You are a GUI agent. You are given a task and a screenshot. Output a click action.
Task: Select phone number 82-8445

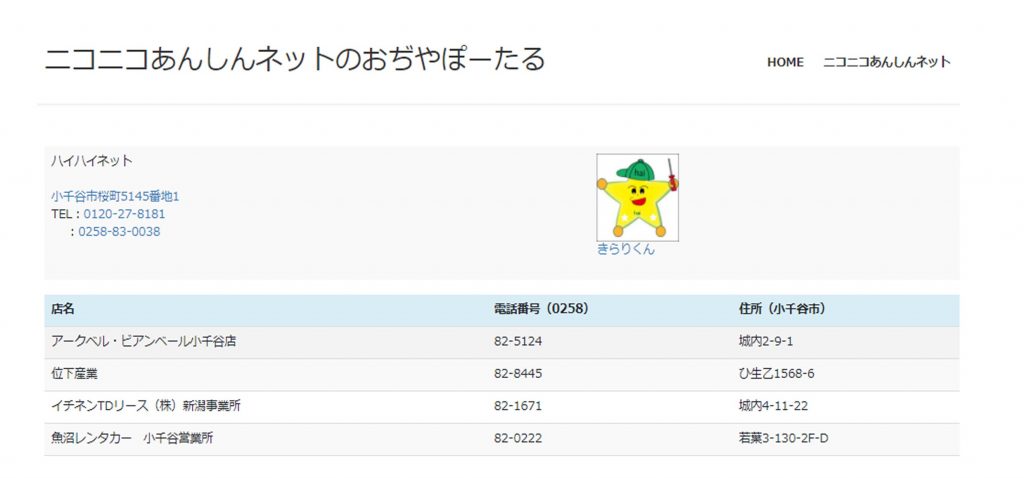pyautogui.click(x=518, y=374)
